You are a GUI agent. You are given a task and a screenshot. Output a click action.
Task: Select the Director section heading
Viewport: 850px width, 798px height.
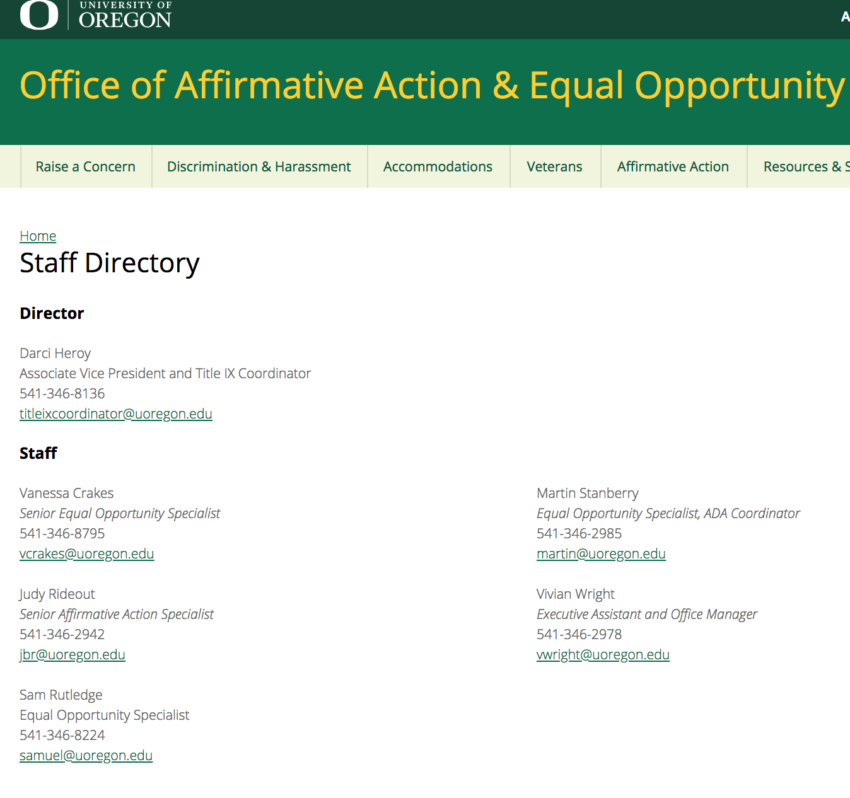coord(52,313)
